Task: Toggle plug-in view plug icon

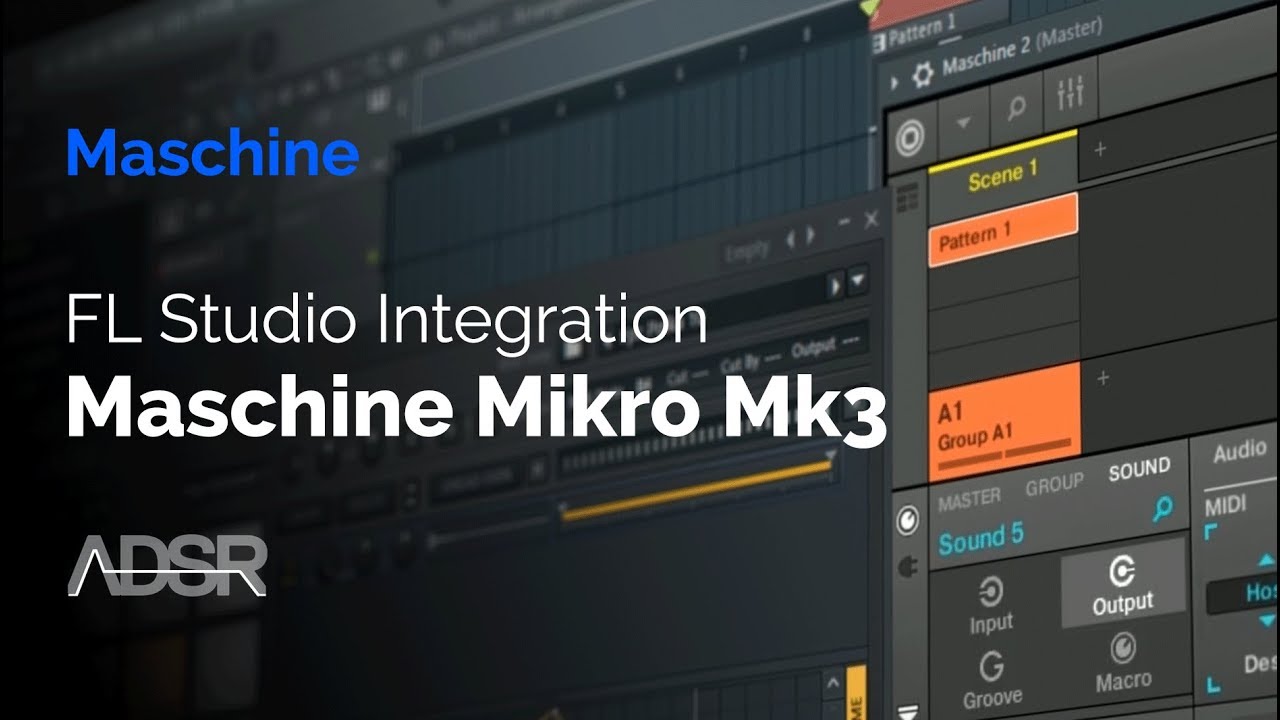Action: pos(909,568)
